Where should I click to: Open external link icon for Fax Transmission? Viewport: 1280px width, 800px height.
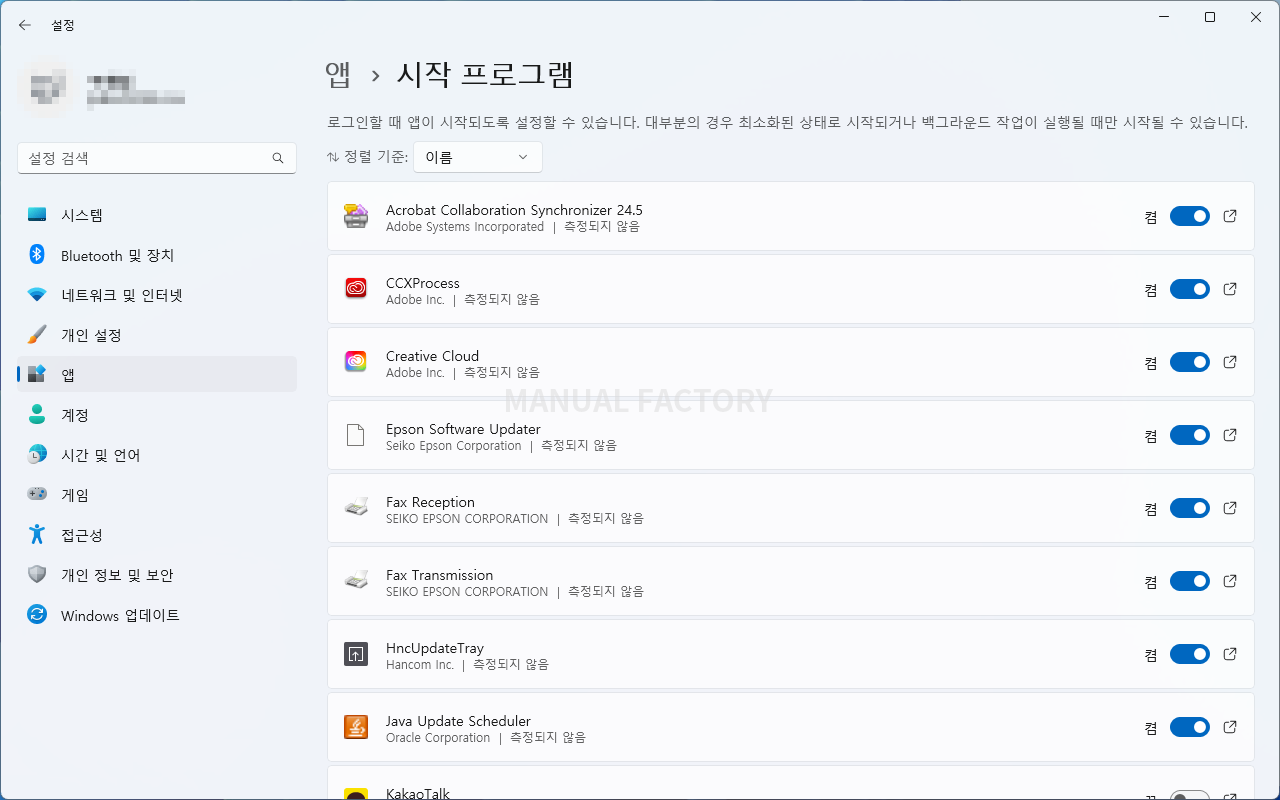click(x=1230, y=581)
